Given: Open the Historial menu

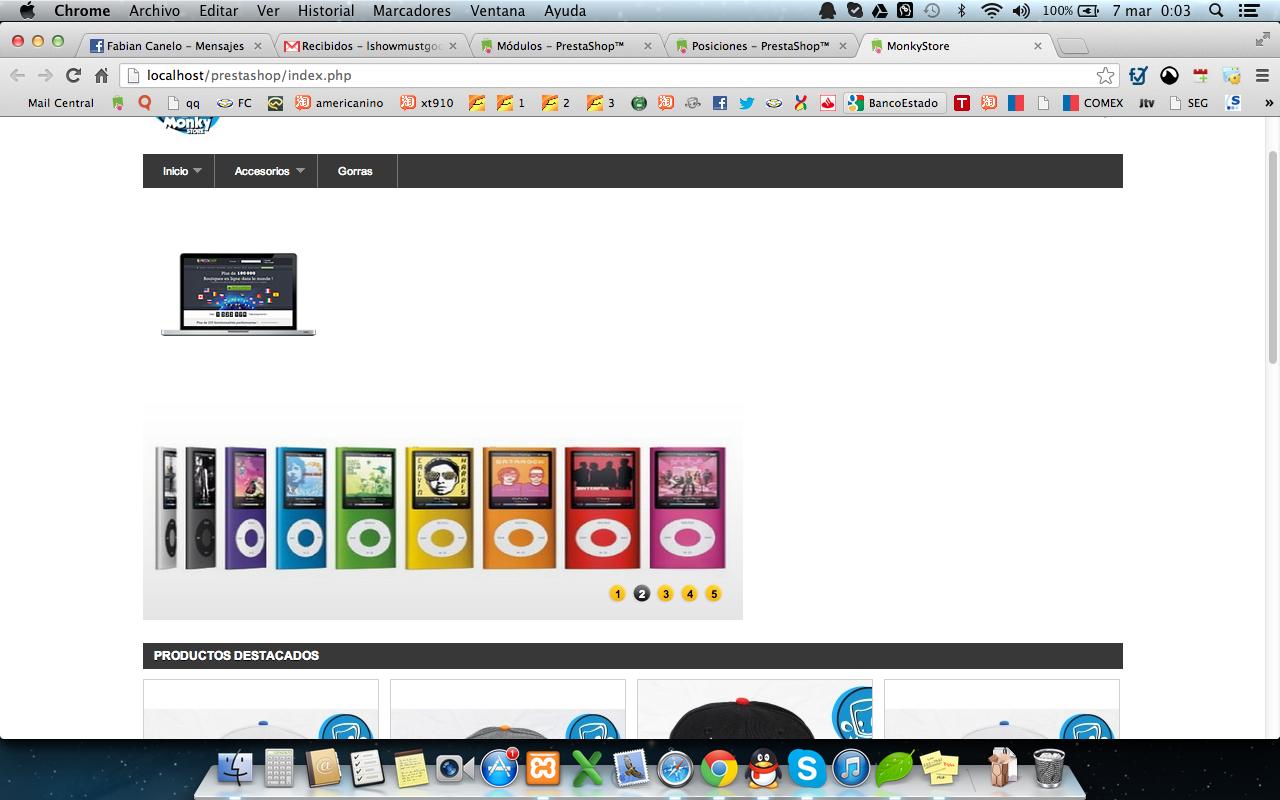Looking at the screenshot, I should pos(326,11).
